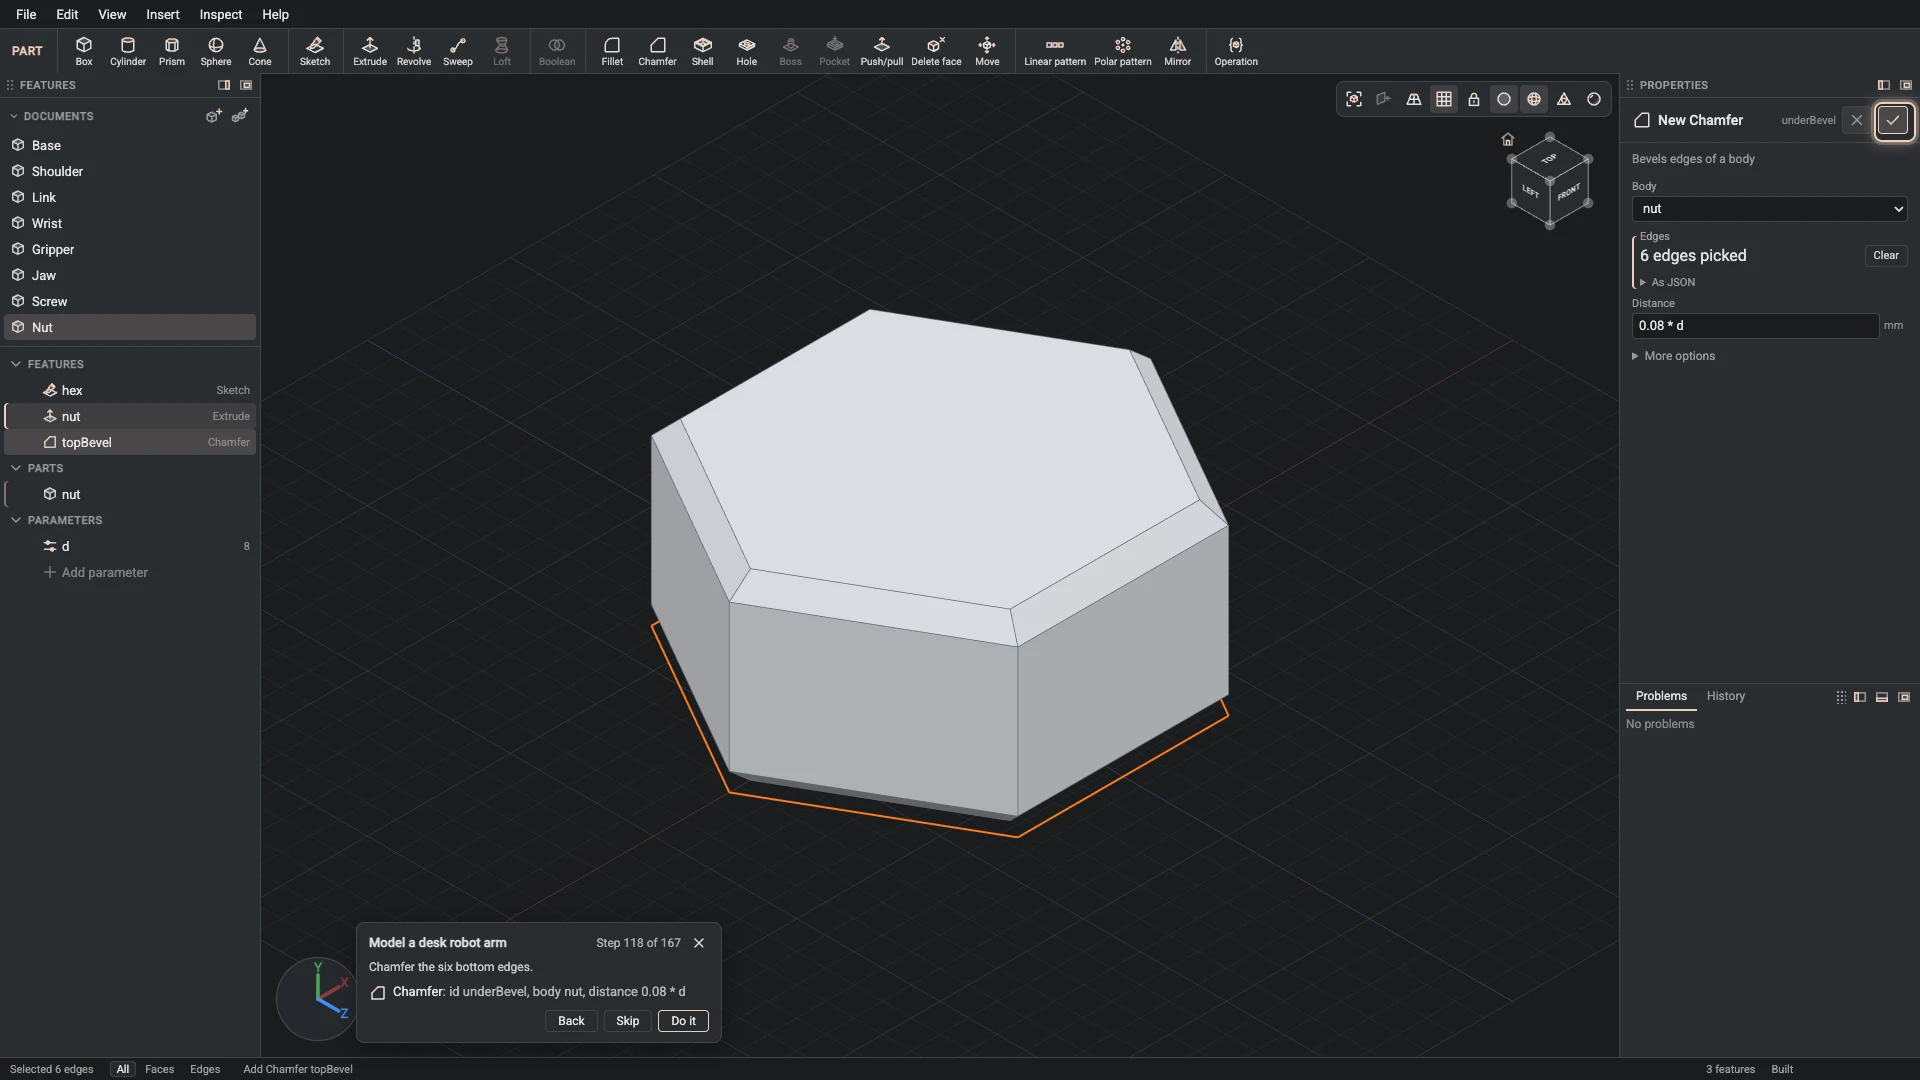
Task: Select the Edges filter in status bar
Action: tap(205, 1069)
